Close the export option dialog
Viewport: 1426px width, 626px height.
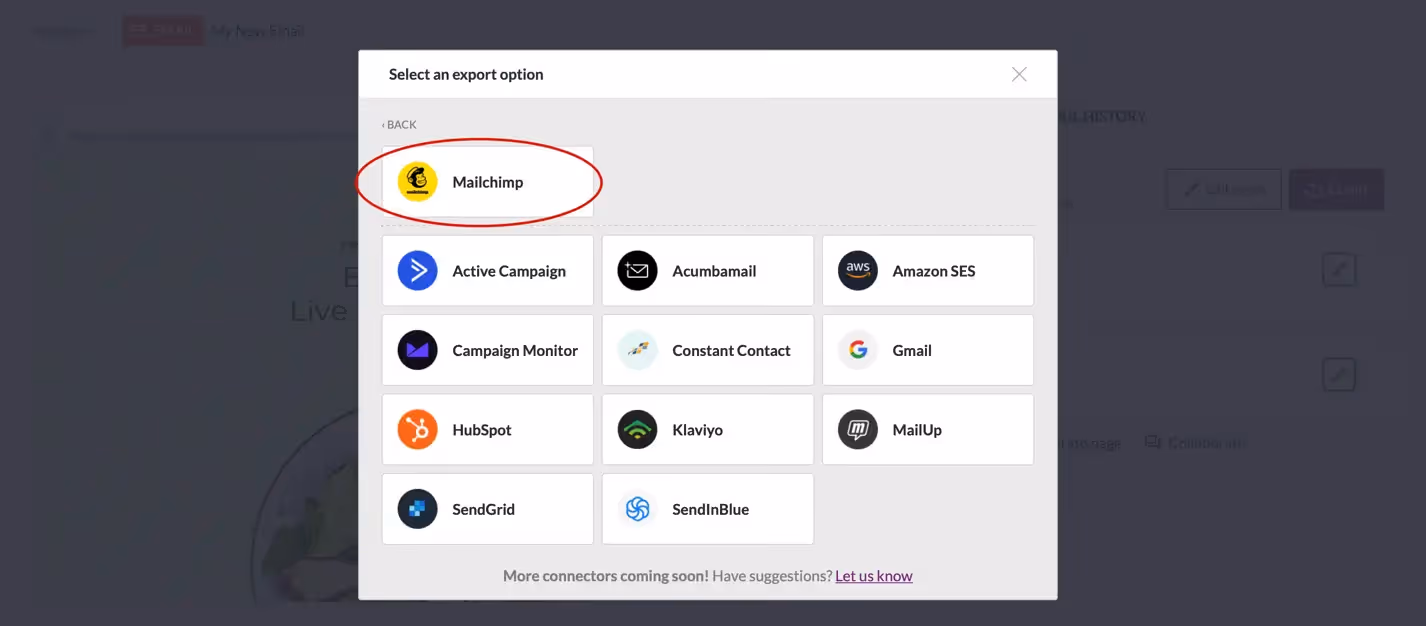pyautogui.click(x=1019, y=74)
